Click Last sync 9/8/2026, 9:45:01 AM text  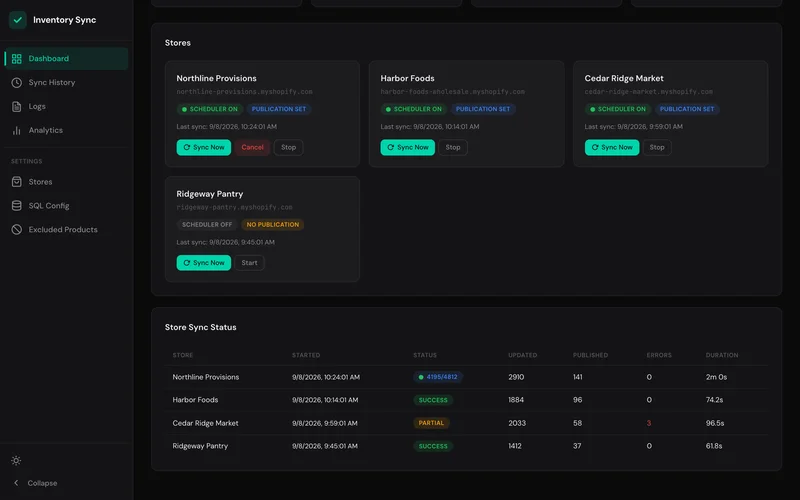coord(226,242)
